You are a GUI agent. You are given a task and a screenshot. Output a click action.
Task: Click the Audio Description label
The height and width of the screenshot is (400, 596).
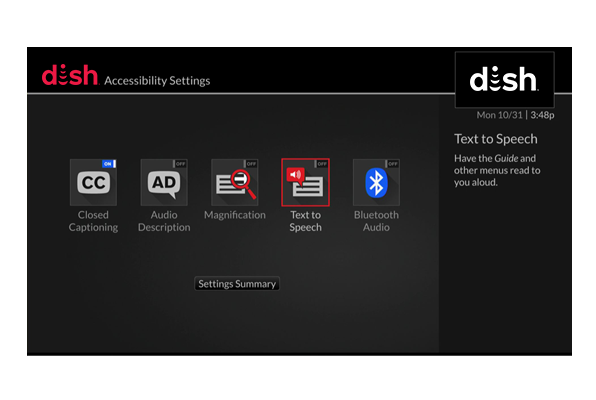tap(164, 221)
